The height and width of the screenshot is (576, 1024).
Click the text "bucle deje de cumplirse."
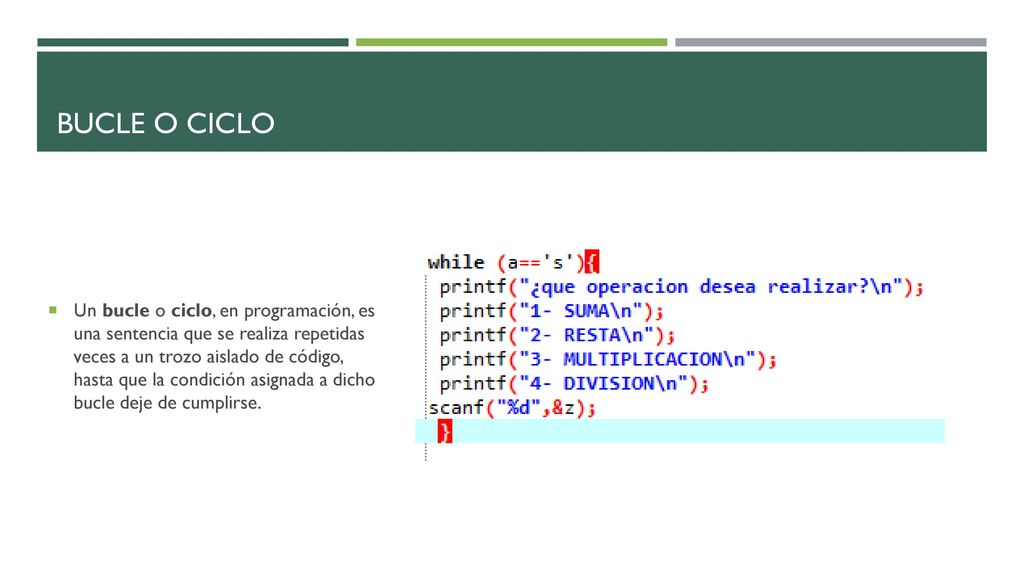tap(167, 403)
